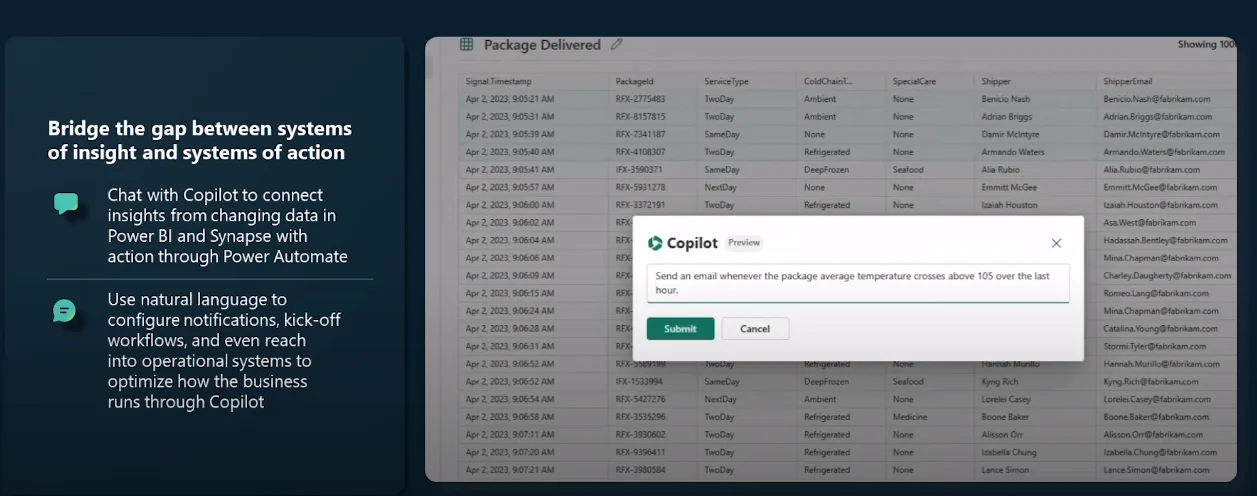Click package ID RFX-3372191
The image size is (1257, 496).
[640, 205]
